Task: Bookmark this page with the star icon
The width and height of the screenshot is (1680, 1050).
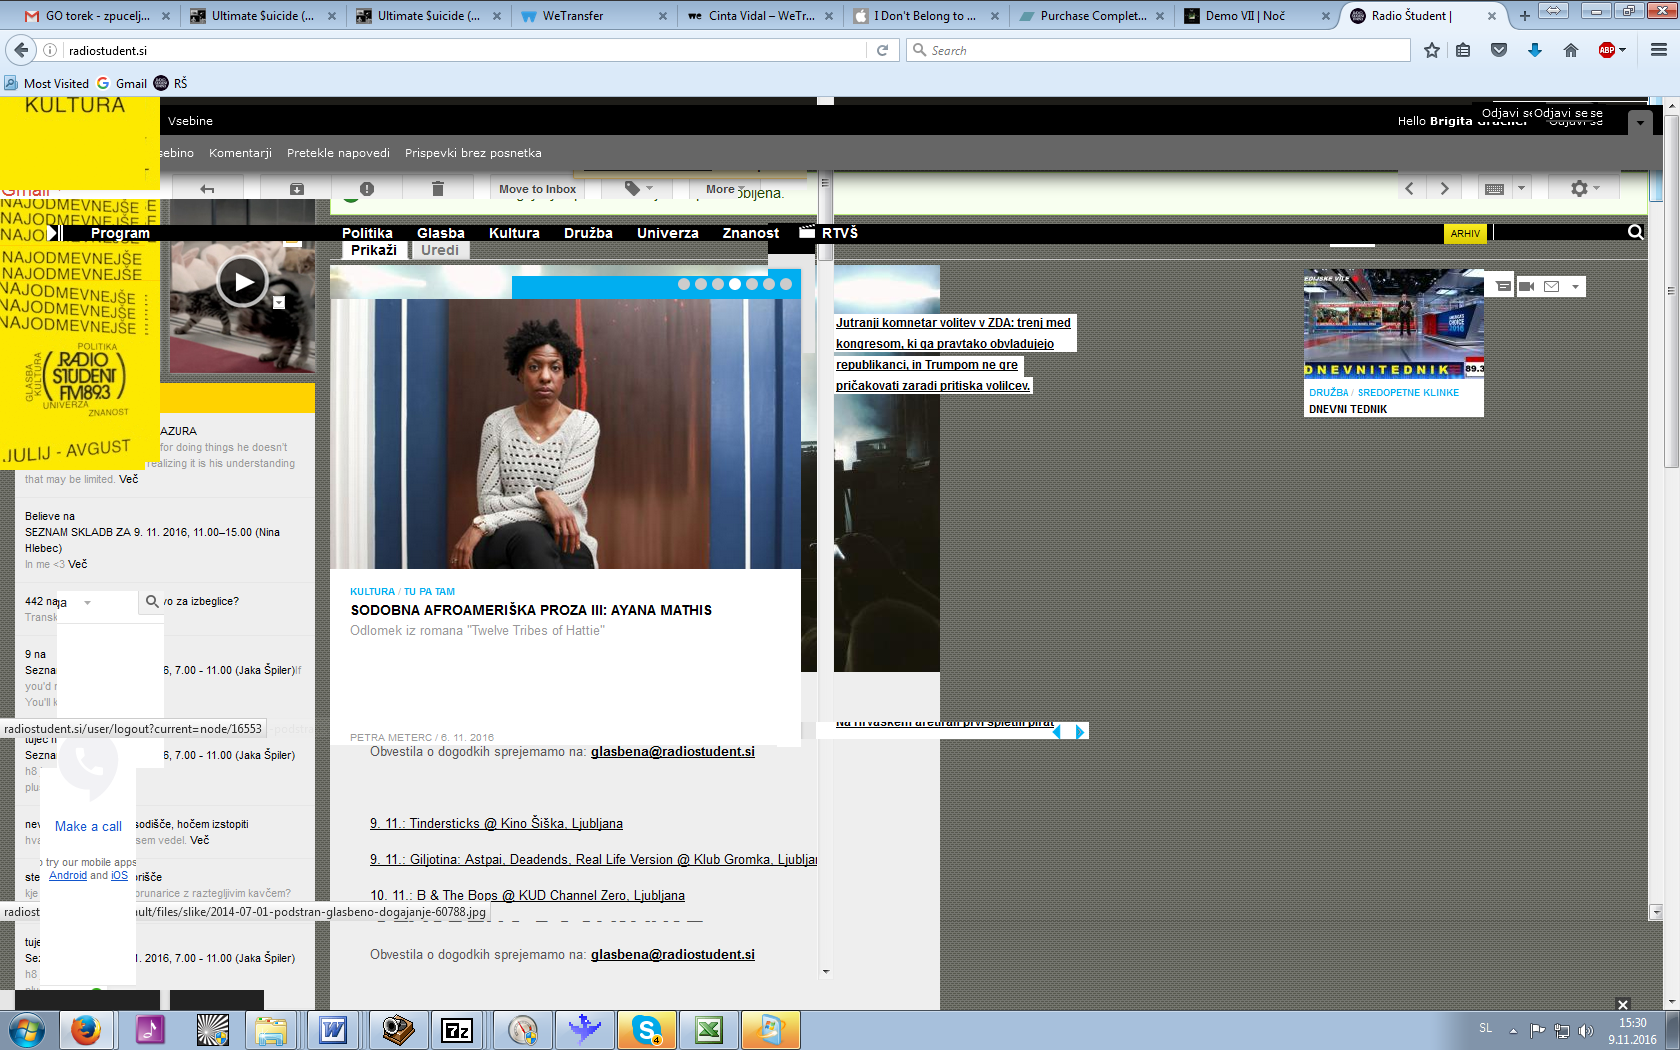Action: coord(1432,50)
